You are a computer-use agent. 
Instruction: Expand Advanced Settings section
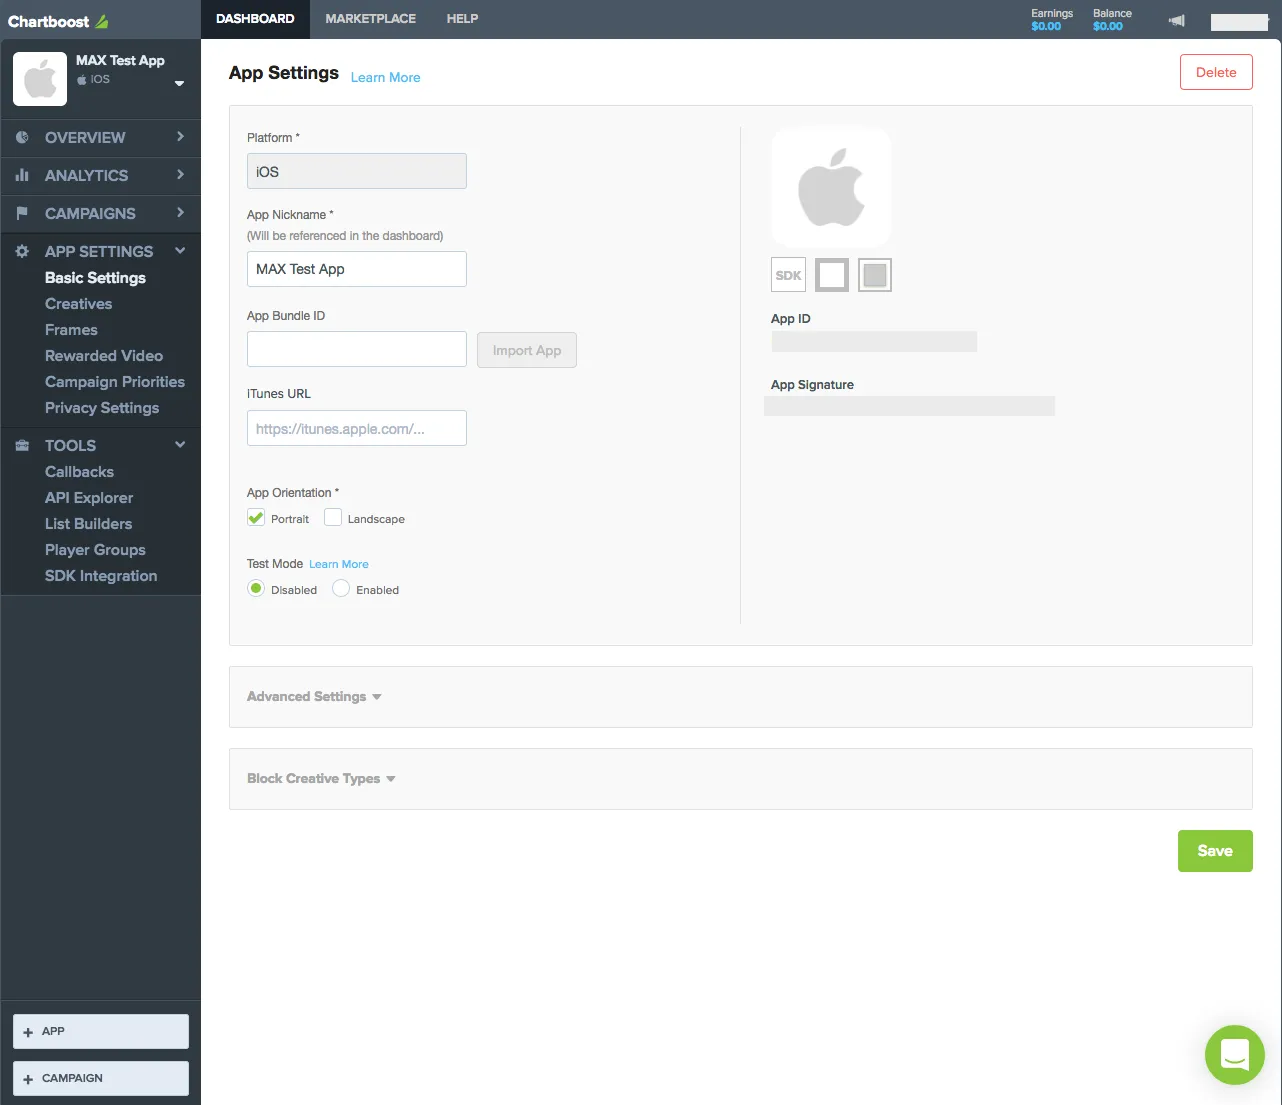click(x=314, y=697)
